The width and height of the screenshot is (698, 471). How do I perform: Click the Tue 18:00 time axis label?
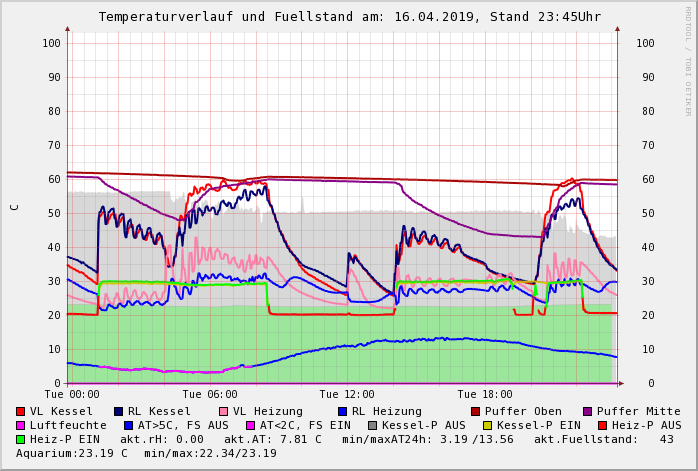point(485,394)
